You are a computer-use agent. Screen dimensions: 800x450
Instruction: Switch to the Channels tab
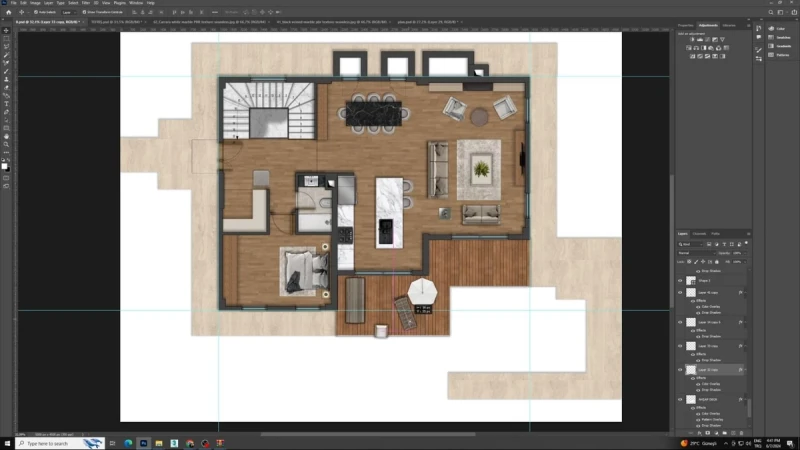coord(699,234)
